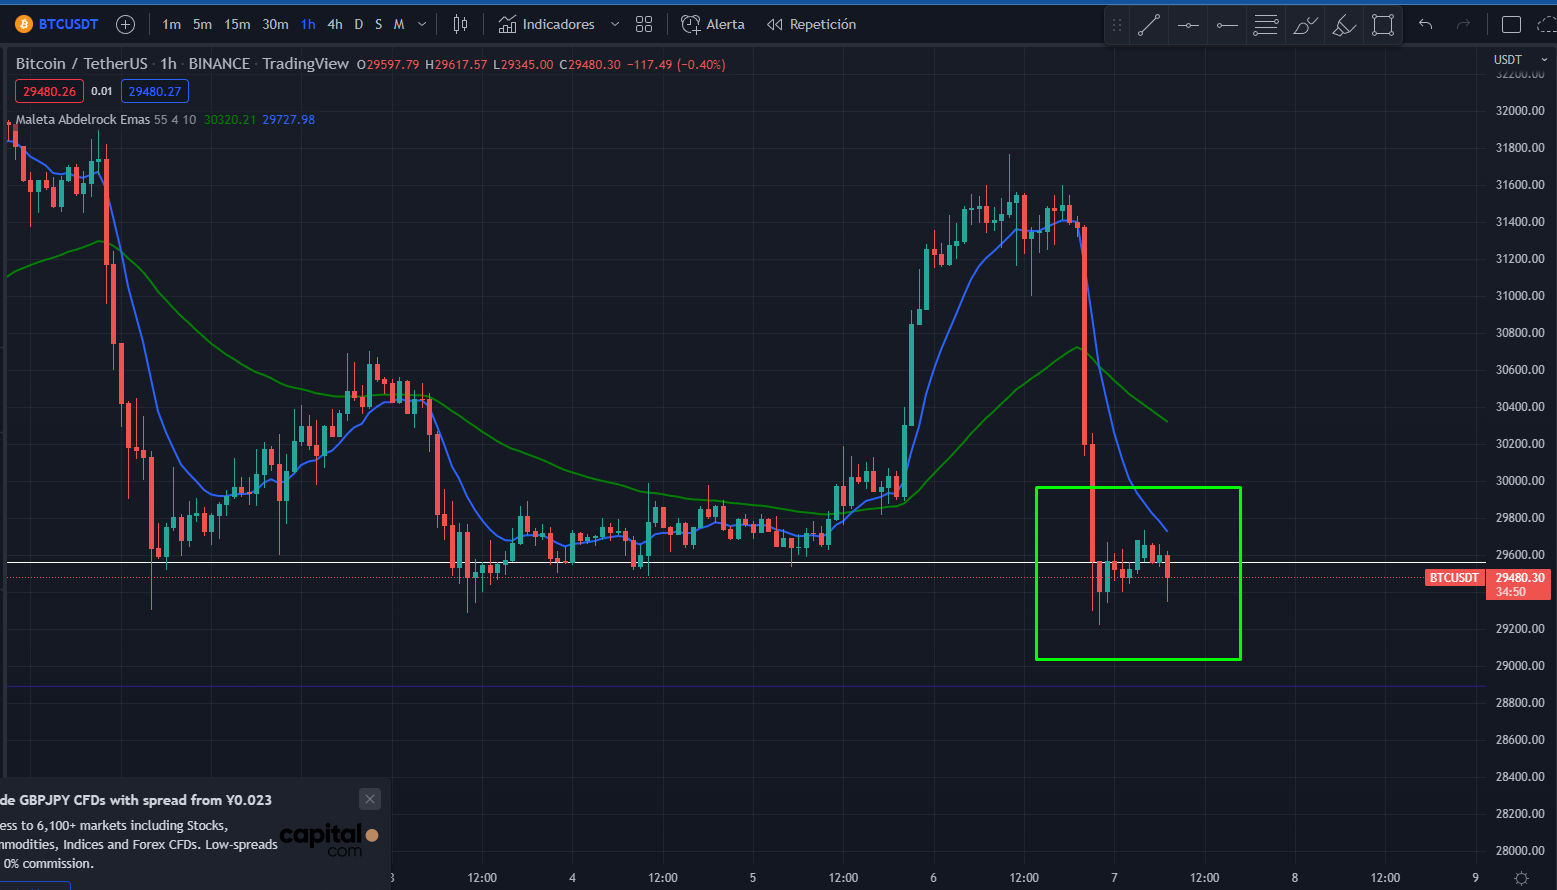Screen dimensions: 1557x890
Task: Open the USDT currency dropdown
Action: coord(1520,60)
